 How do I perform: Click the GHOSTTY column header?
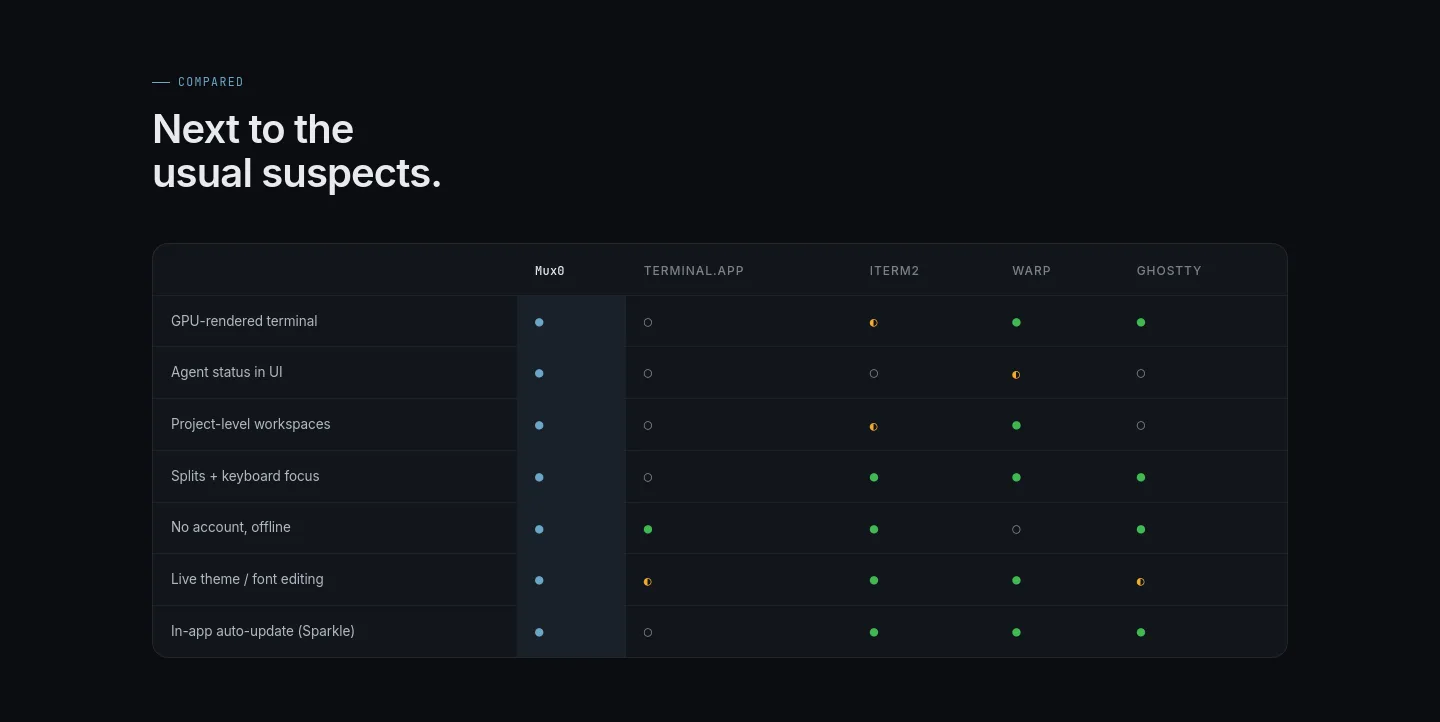pos(1169,271)
